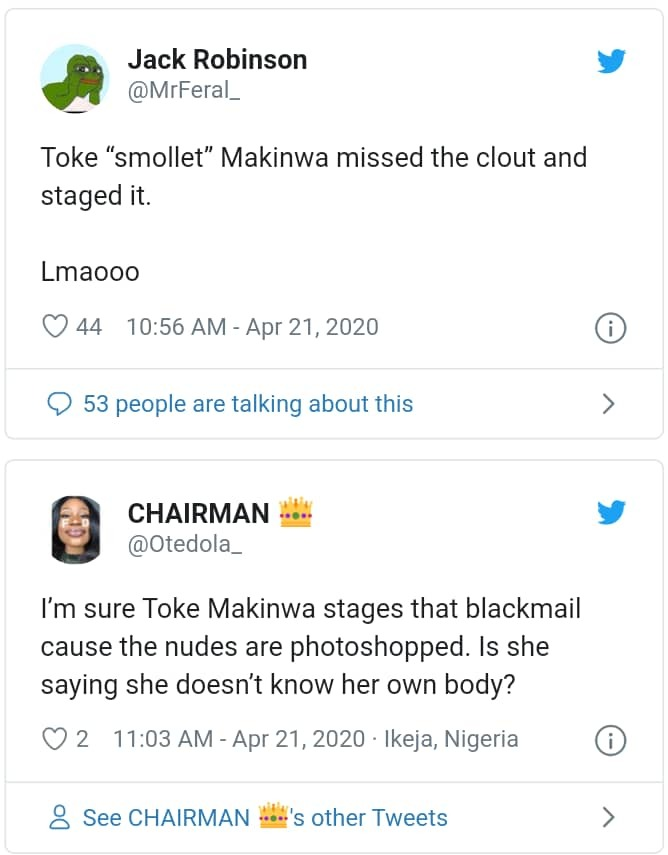
Task: Like CHAIRMAN's tweet with heart icon
Action: [x=53, y=739]
